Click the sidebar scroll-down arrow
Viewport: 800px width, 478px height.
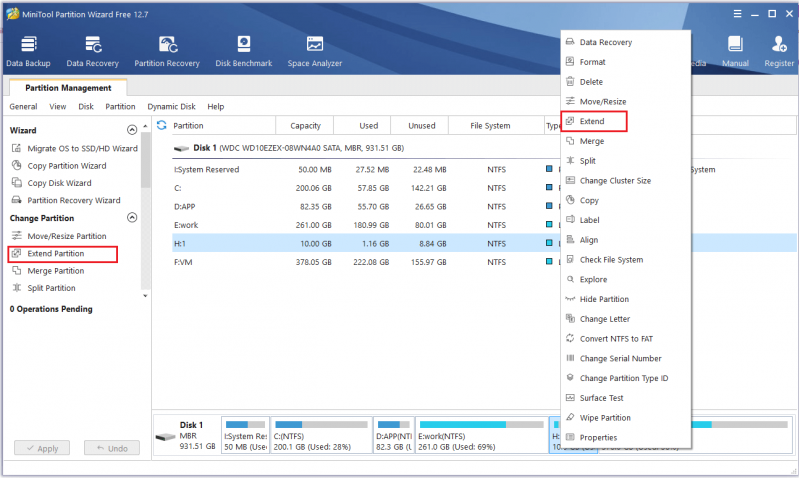(x=145, y=296)
